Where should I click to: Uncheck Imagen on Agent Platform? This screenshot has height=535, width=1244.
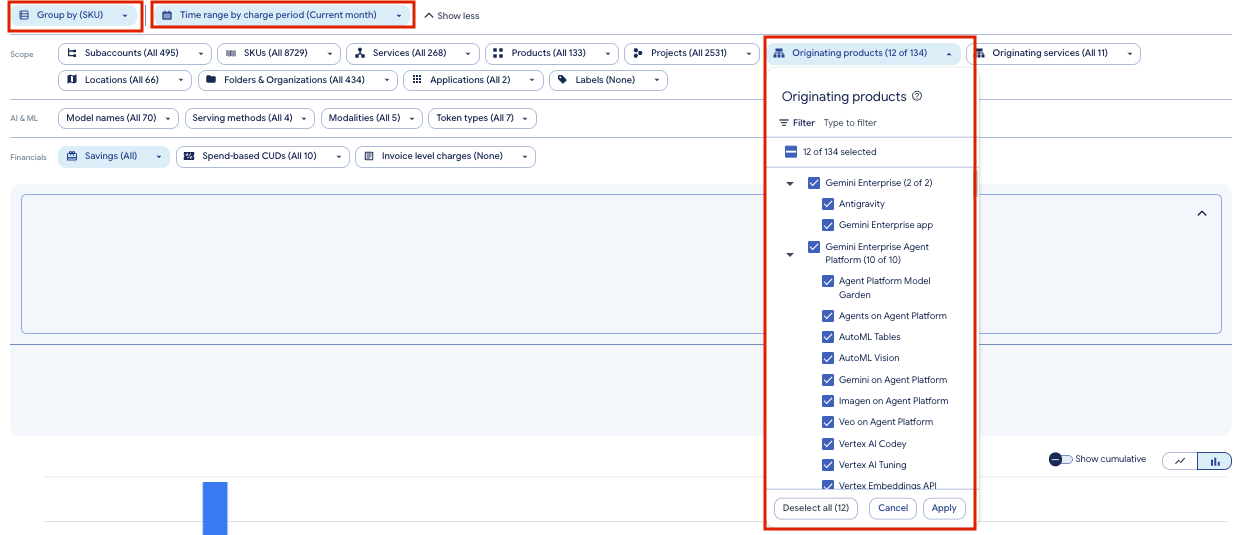[828, 401]
